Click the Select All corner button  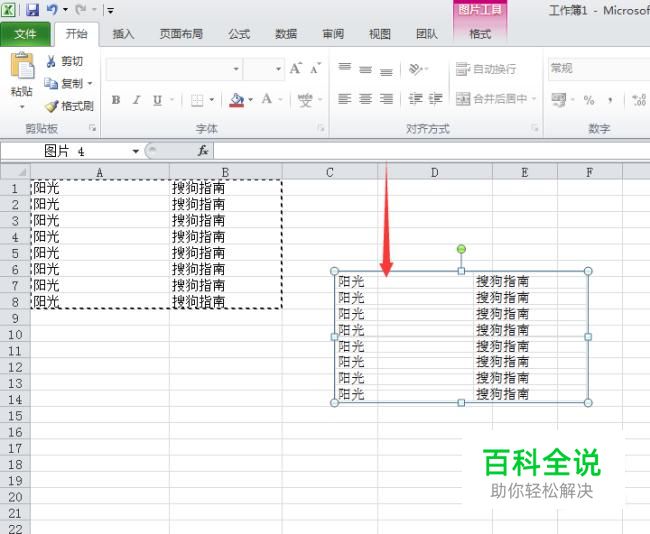(15, 171)
